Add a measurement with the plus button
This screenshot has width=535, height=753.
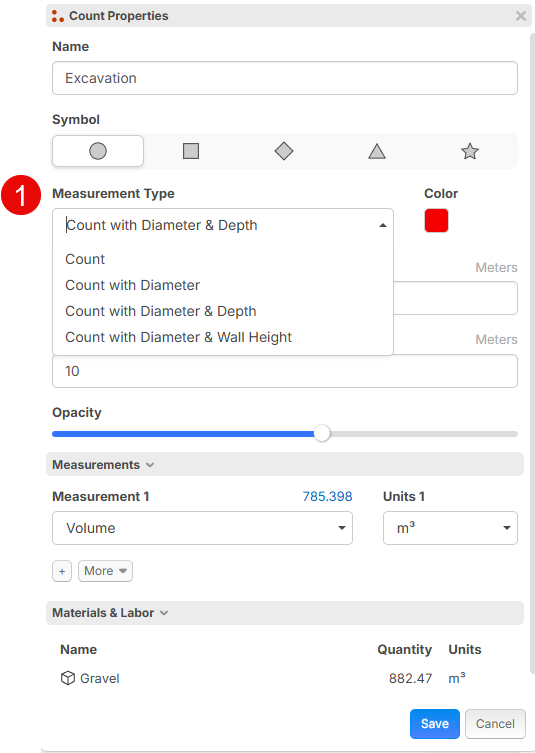[62, 571]
